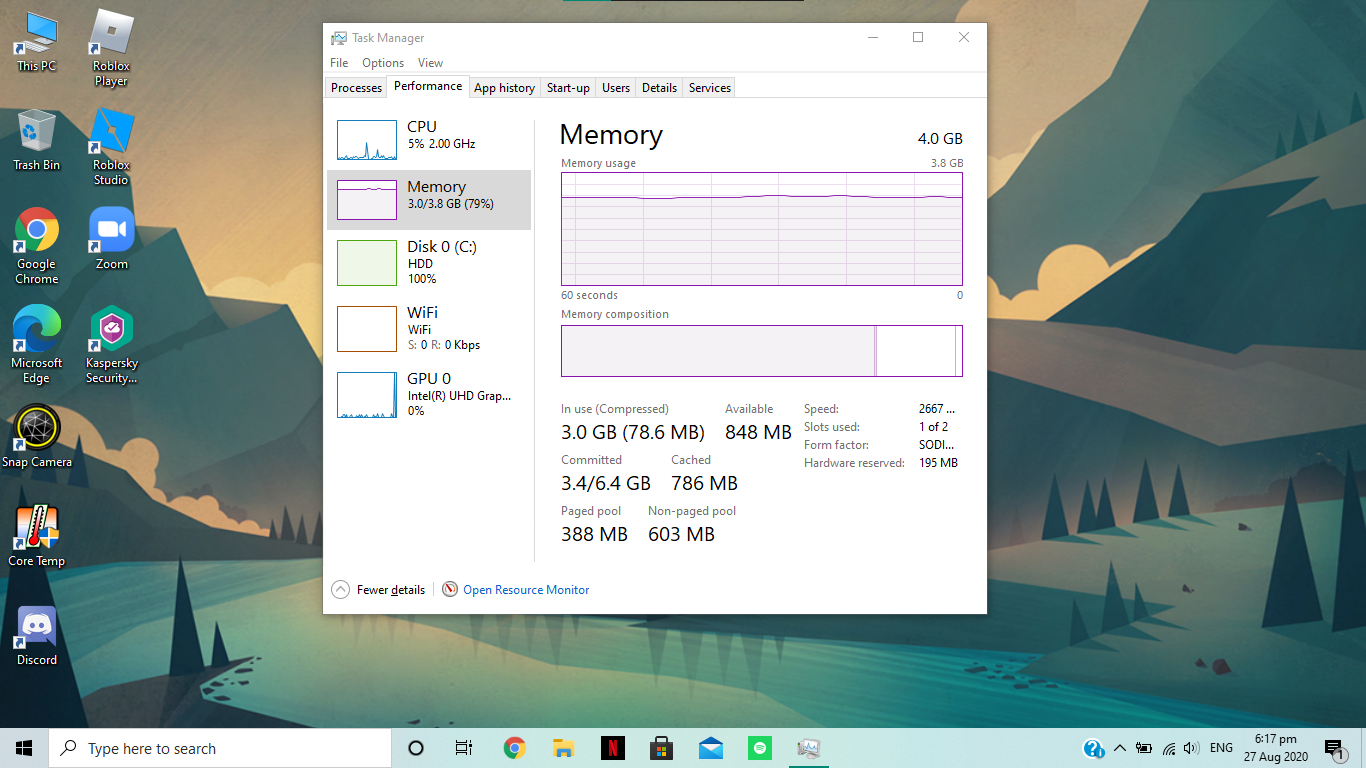Click the Kaspersky Security desktop icon
The image size is (1366, 768).
pos(111,344)
